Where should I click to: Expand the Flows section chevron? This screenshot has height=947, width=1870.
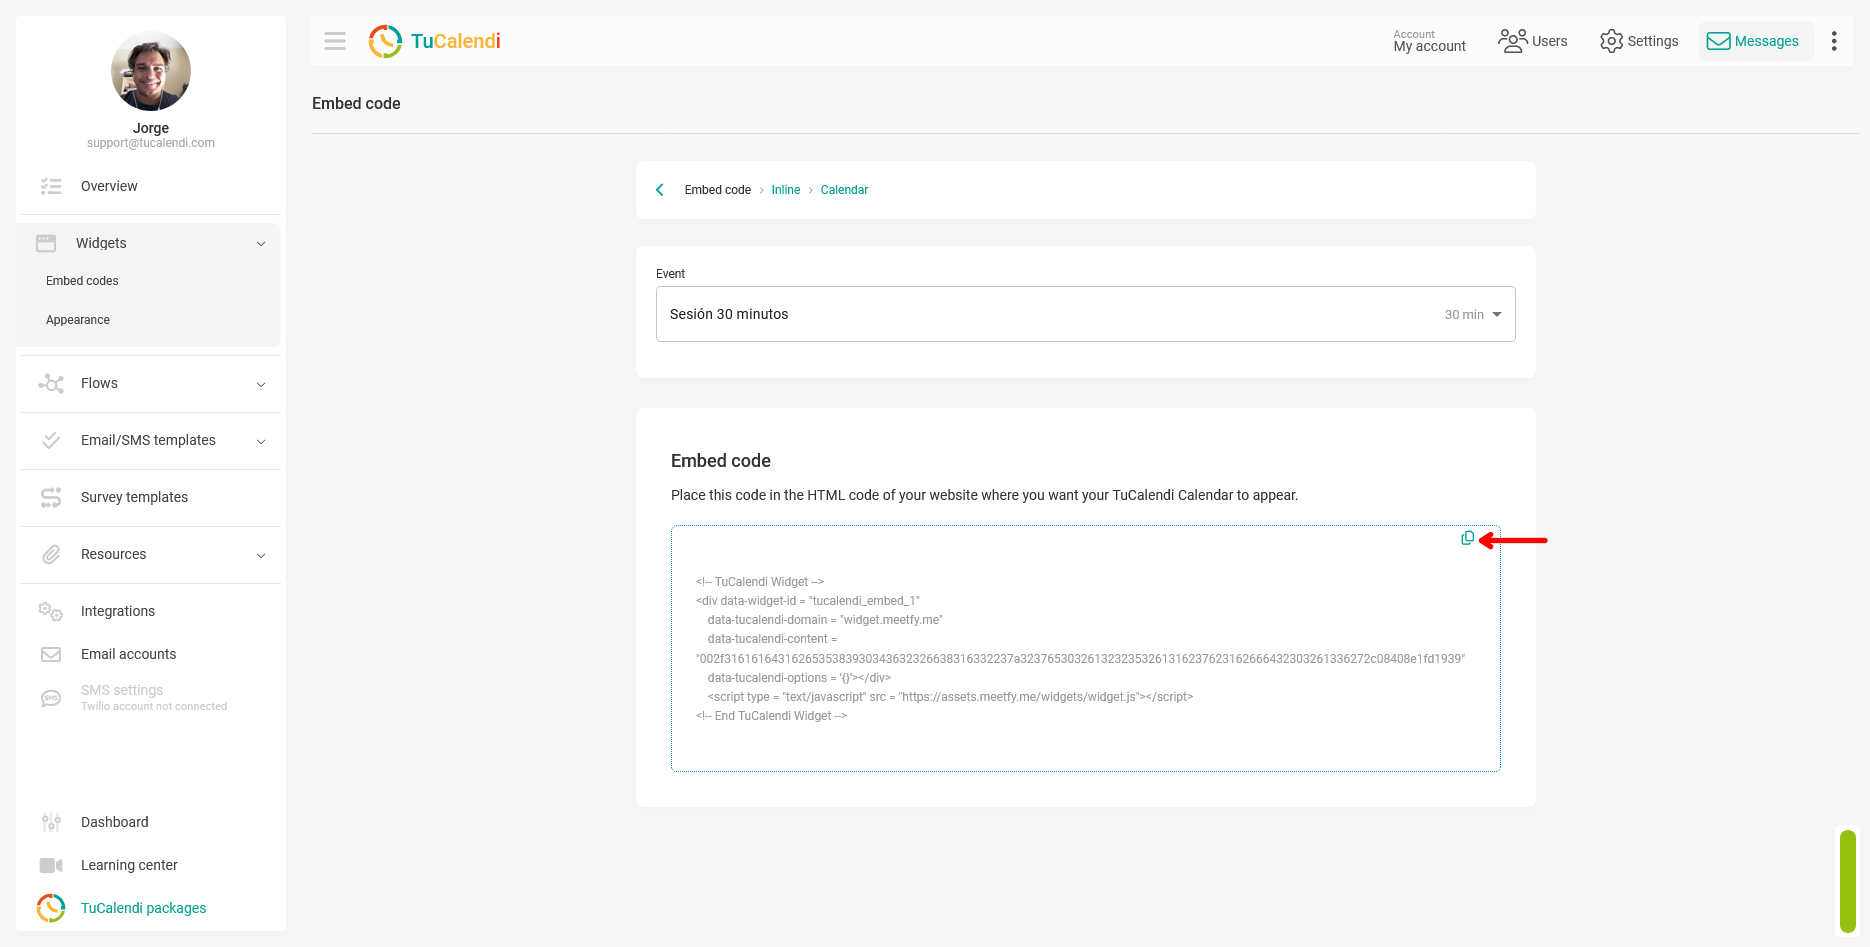(x=261, y=384)
